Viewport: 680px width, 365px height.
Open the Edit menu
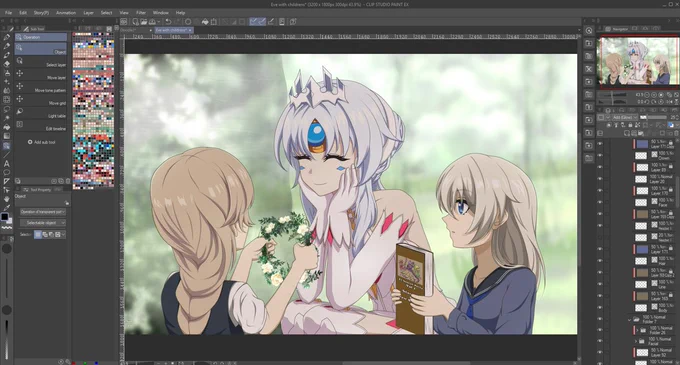pos(23,13)
